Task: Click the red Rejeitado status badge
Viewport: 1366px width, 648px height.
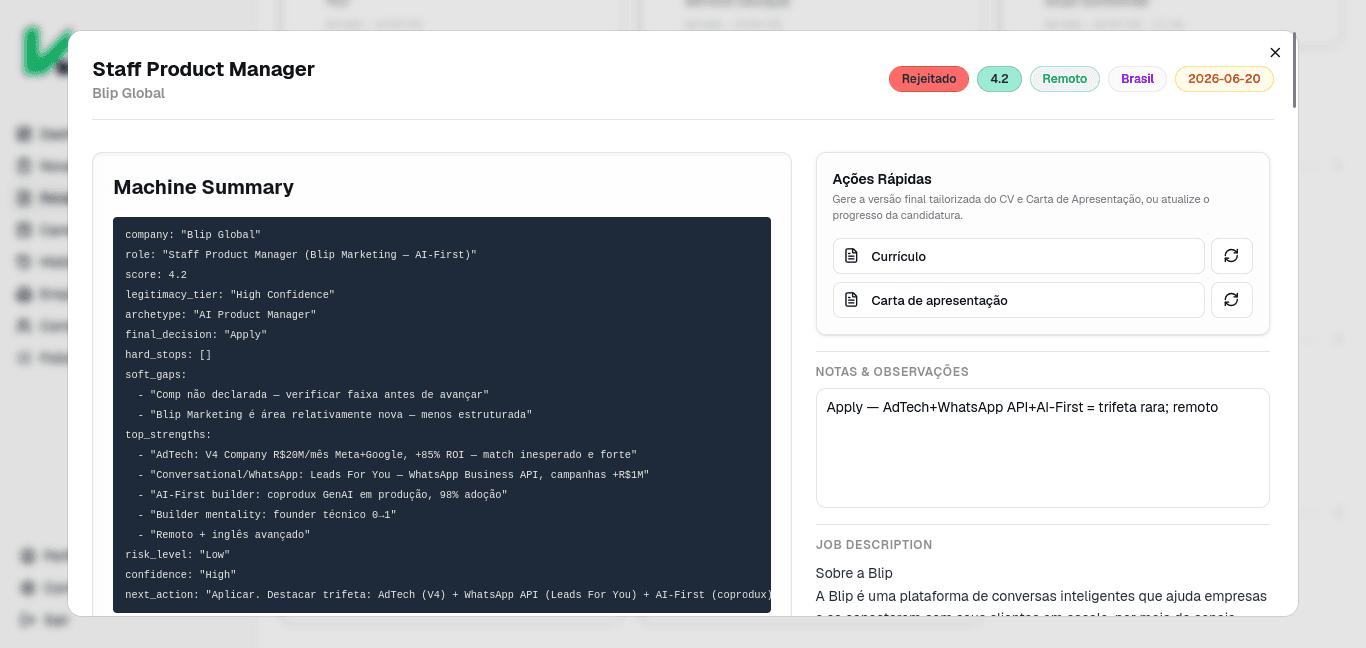Action: pos(929,79)
